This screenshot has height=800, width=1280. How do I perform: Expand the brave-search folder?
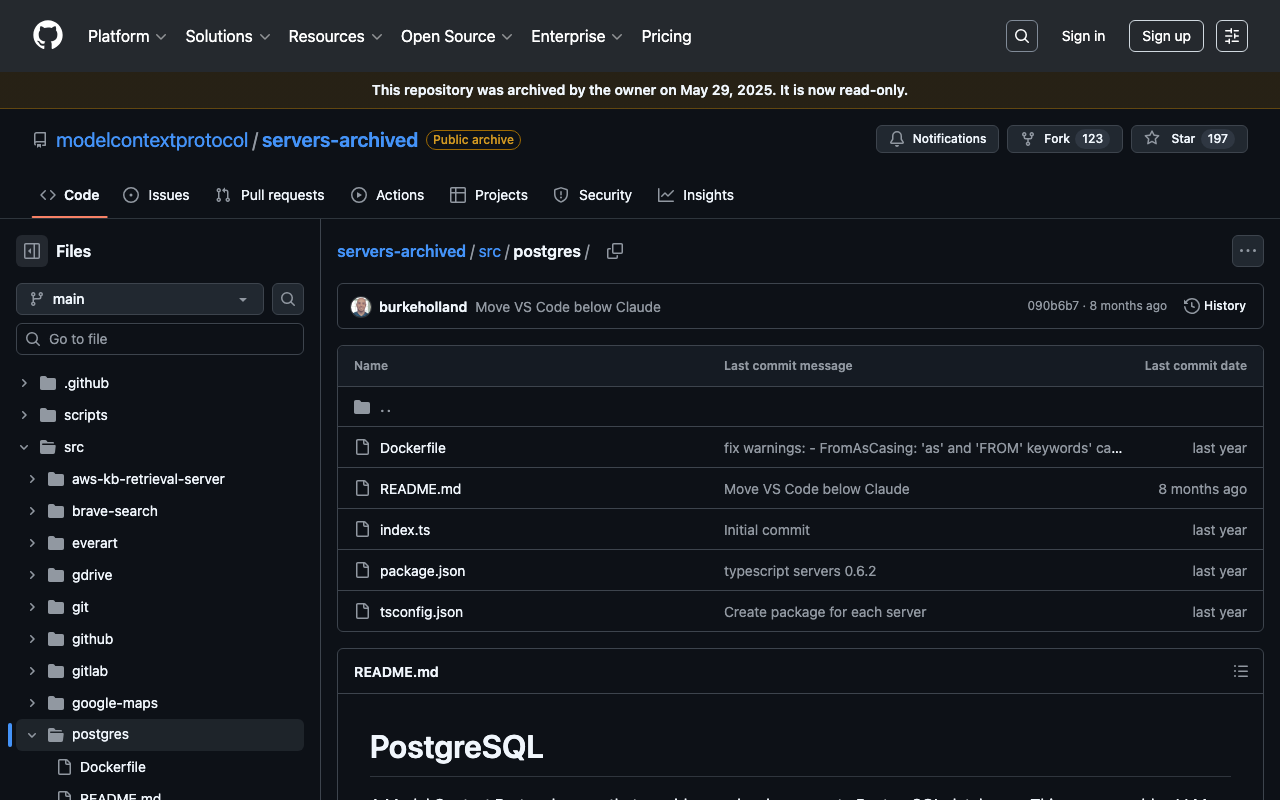32,511
